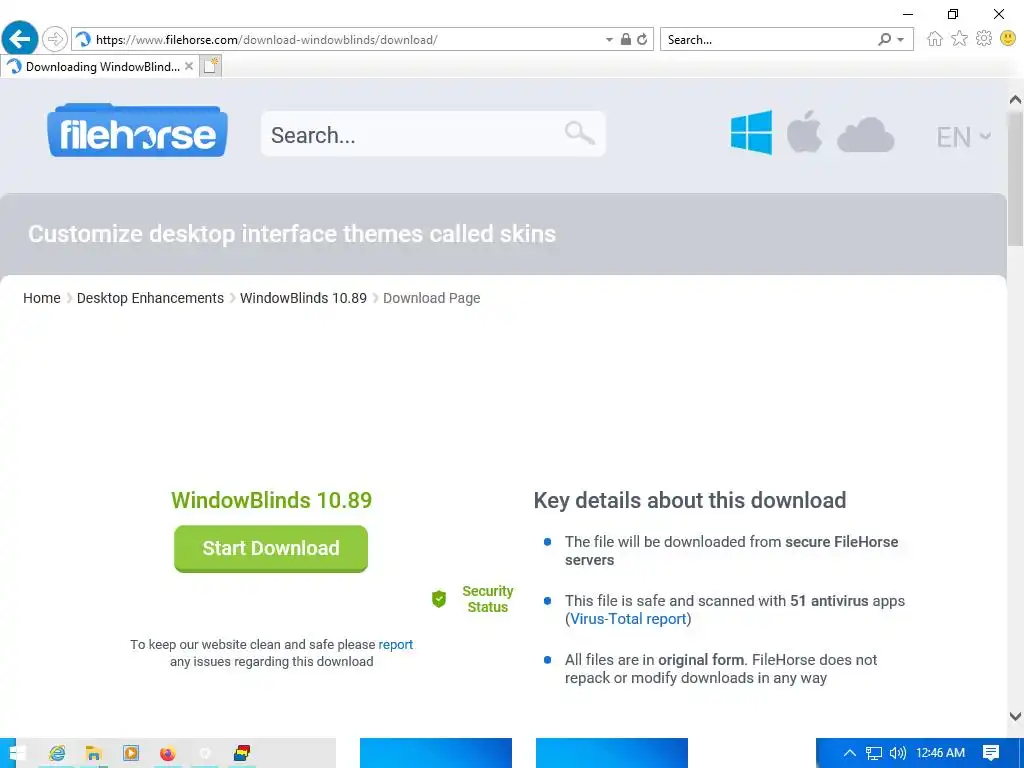Click the green WindowBlinds 10.89 heading
The height and width of the screenshot is (768, 1024).
coord(271,500)
